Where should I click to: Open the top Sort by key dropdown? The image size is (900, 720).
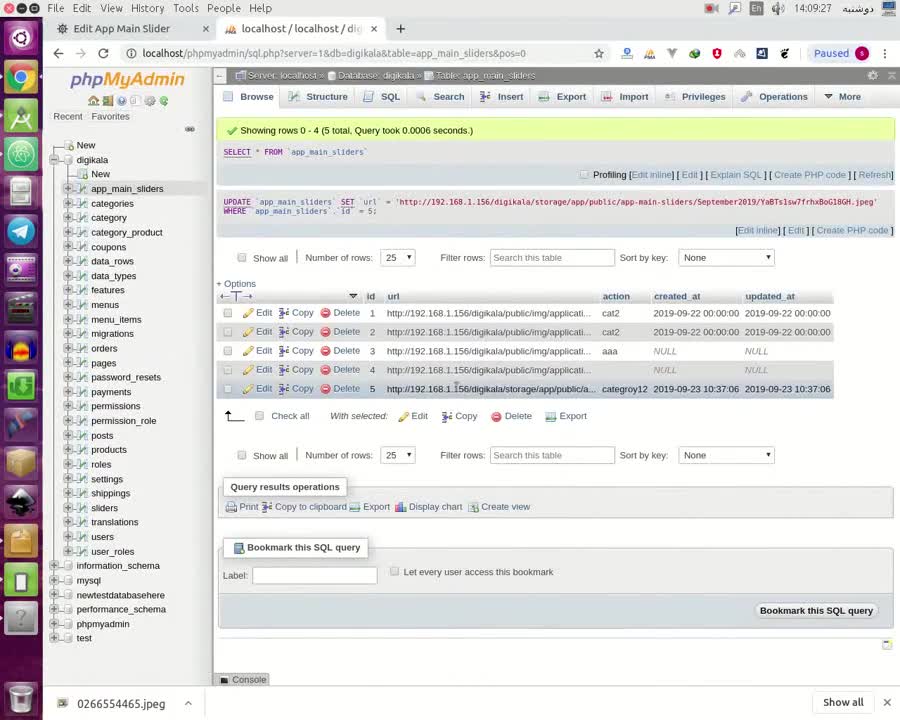pos(726,258)
